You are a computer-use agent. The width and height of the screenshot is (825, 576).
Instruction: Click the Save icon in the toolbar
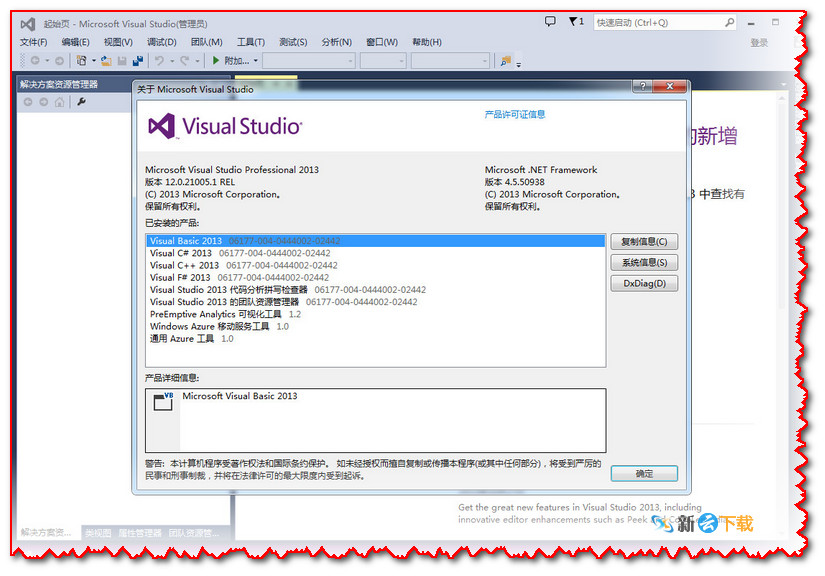(x=120, y=61)
